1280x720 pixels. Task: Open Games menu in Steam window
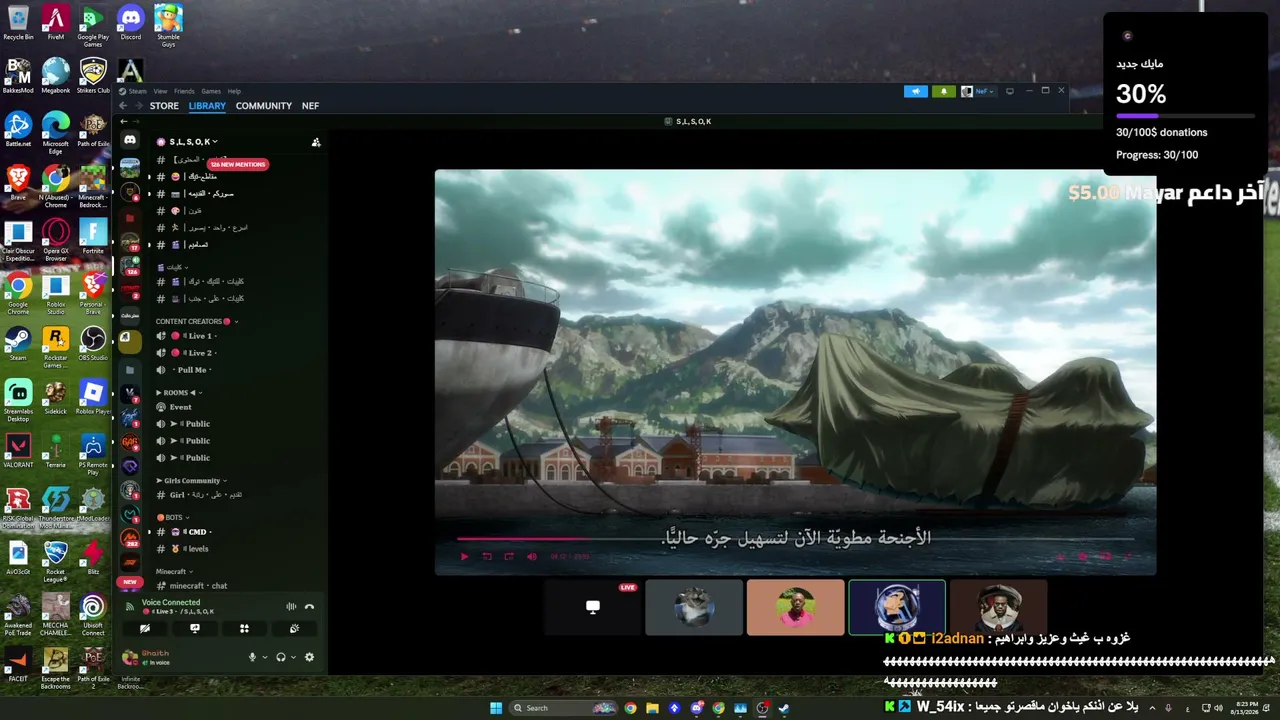pos(211,91)
